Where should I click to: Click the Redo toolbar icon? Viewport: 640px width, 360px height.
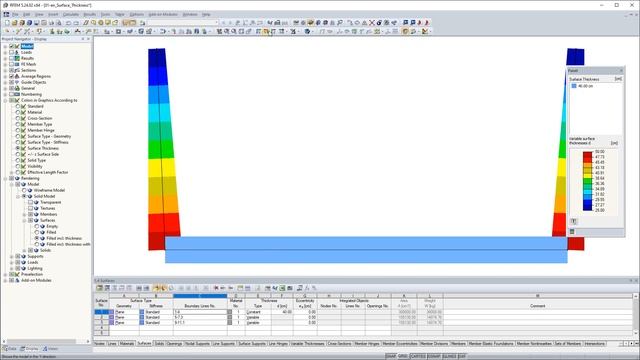(76, 23)
